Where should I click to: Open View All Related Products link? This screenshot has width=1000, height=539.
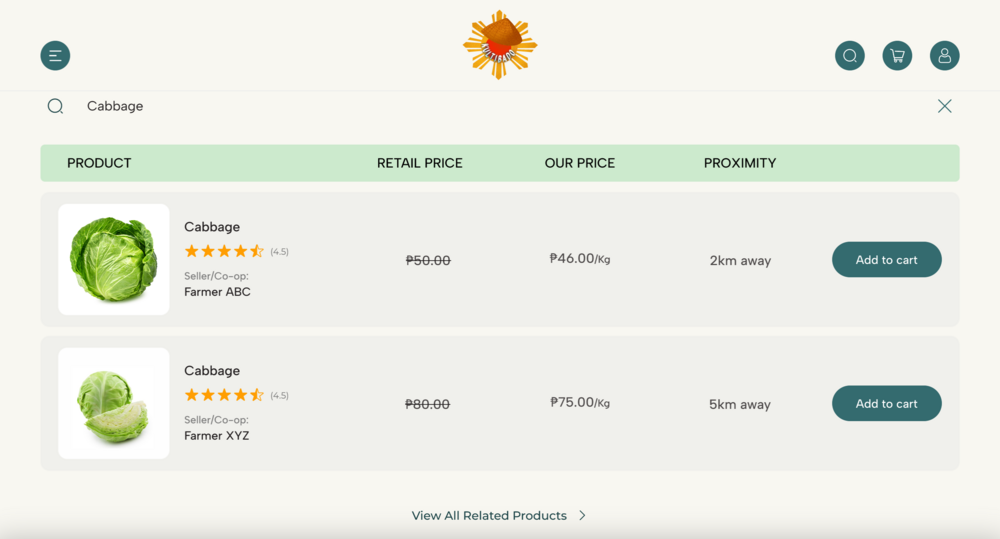pos(489,516)
